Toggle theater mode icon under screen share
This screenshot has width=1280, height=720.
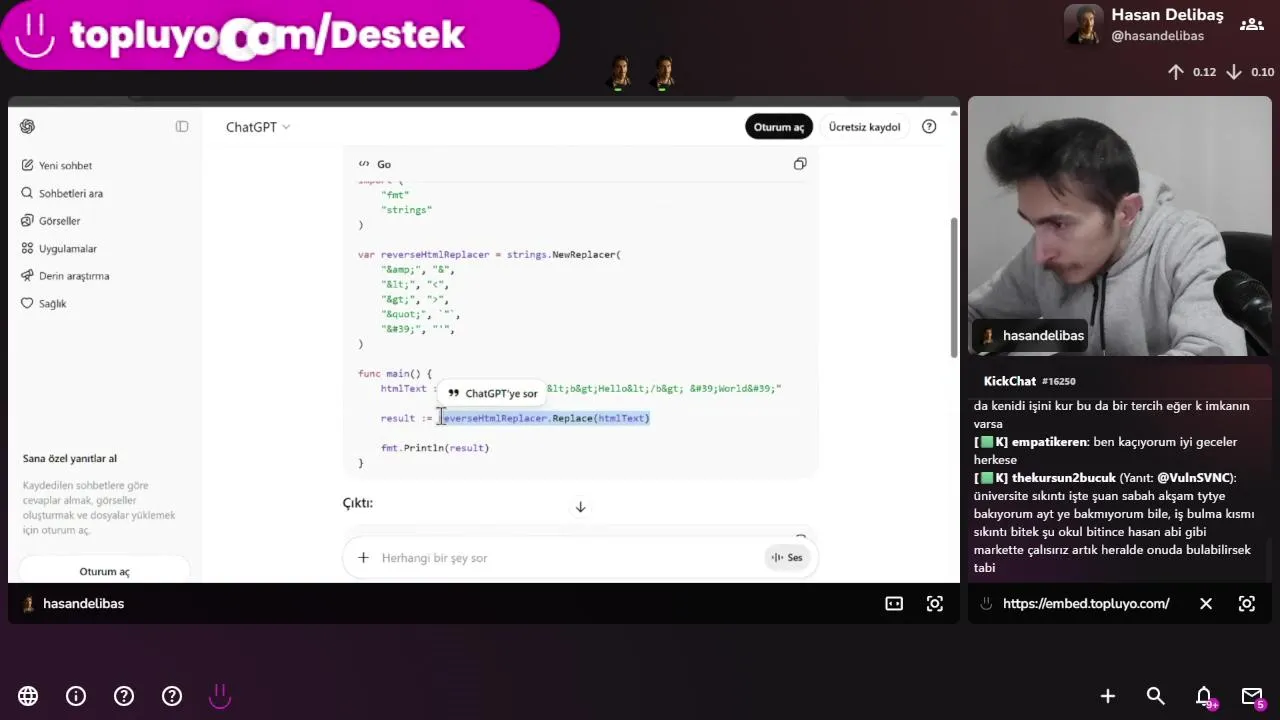(894, 603)
